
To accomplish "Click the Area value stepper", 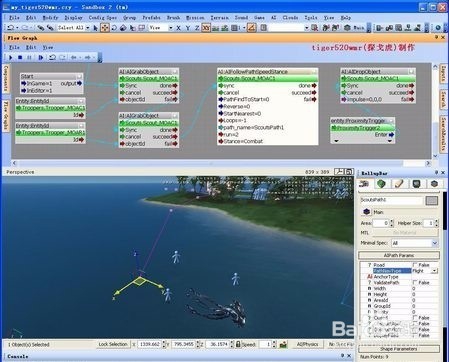I will click(392, 223).
